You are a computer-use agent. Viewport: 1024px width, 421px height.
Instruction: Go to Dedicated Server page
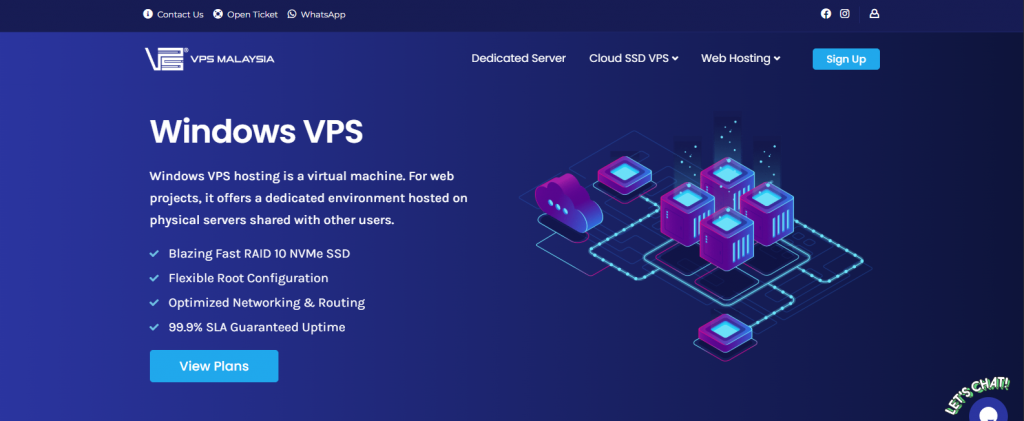pyautogui.click(x=519, y=58)
